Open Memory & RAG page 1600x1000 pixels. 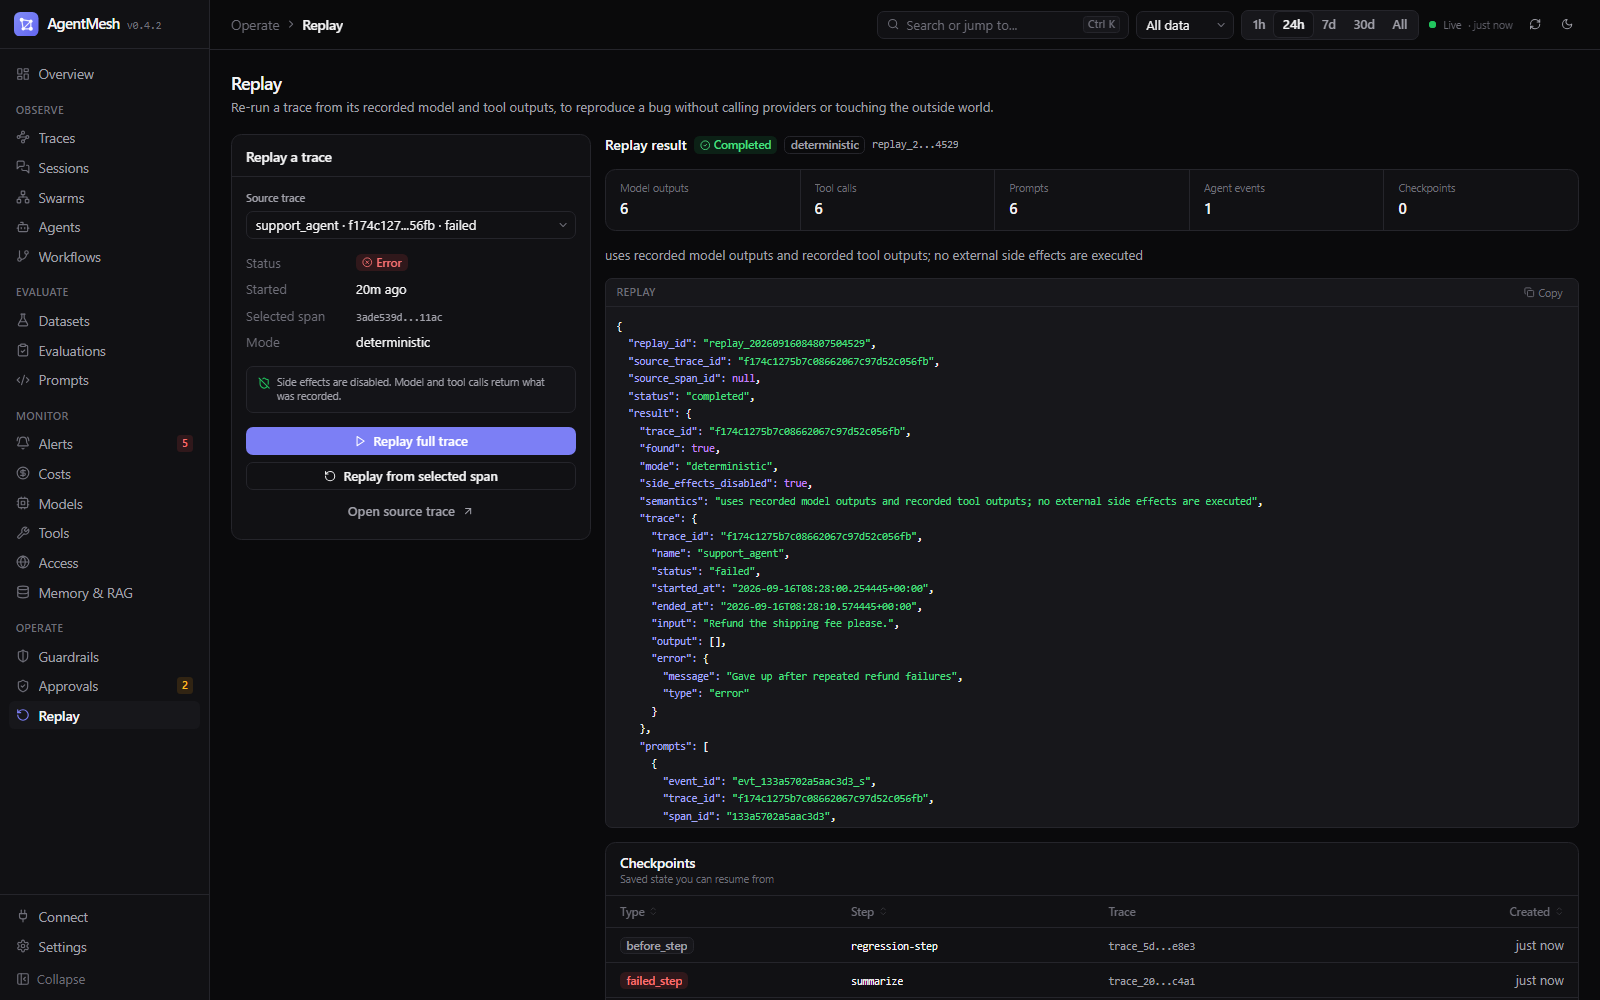pos(104,593)
